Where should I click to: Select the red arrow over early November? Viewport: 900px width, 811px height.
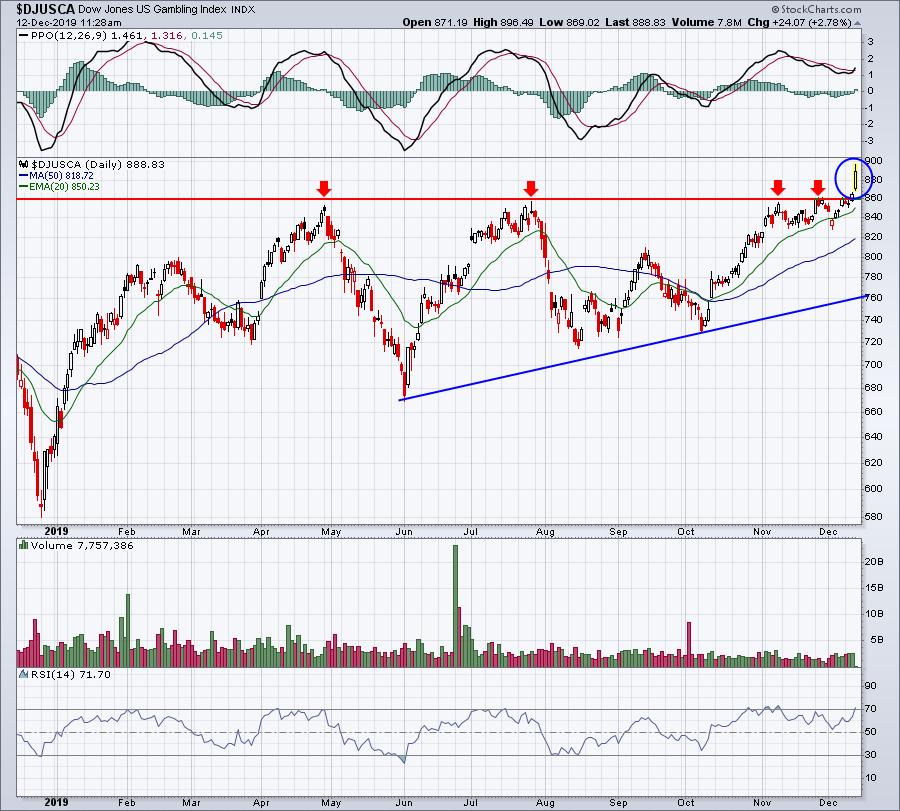pyautogui.click(x=778, y=187)
